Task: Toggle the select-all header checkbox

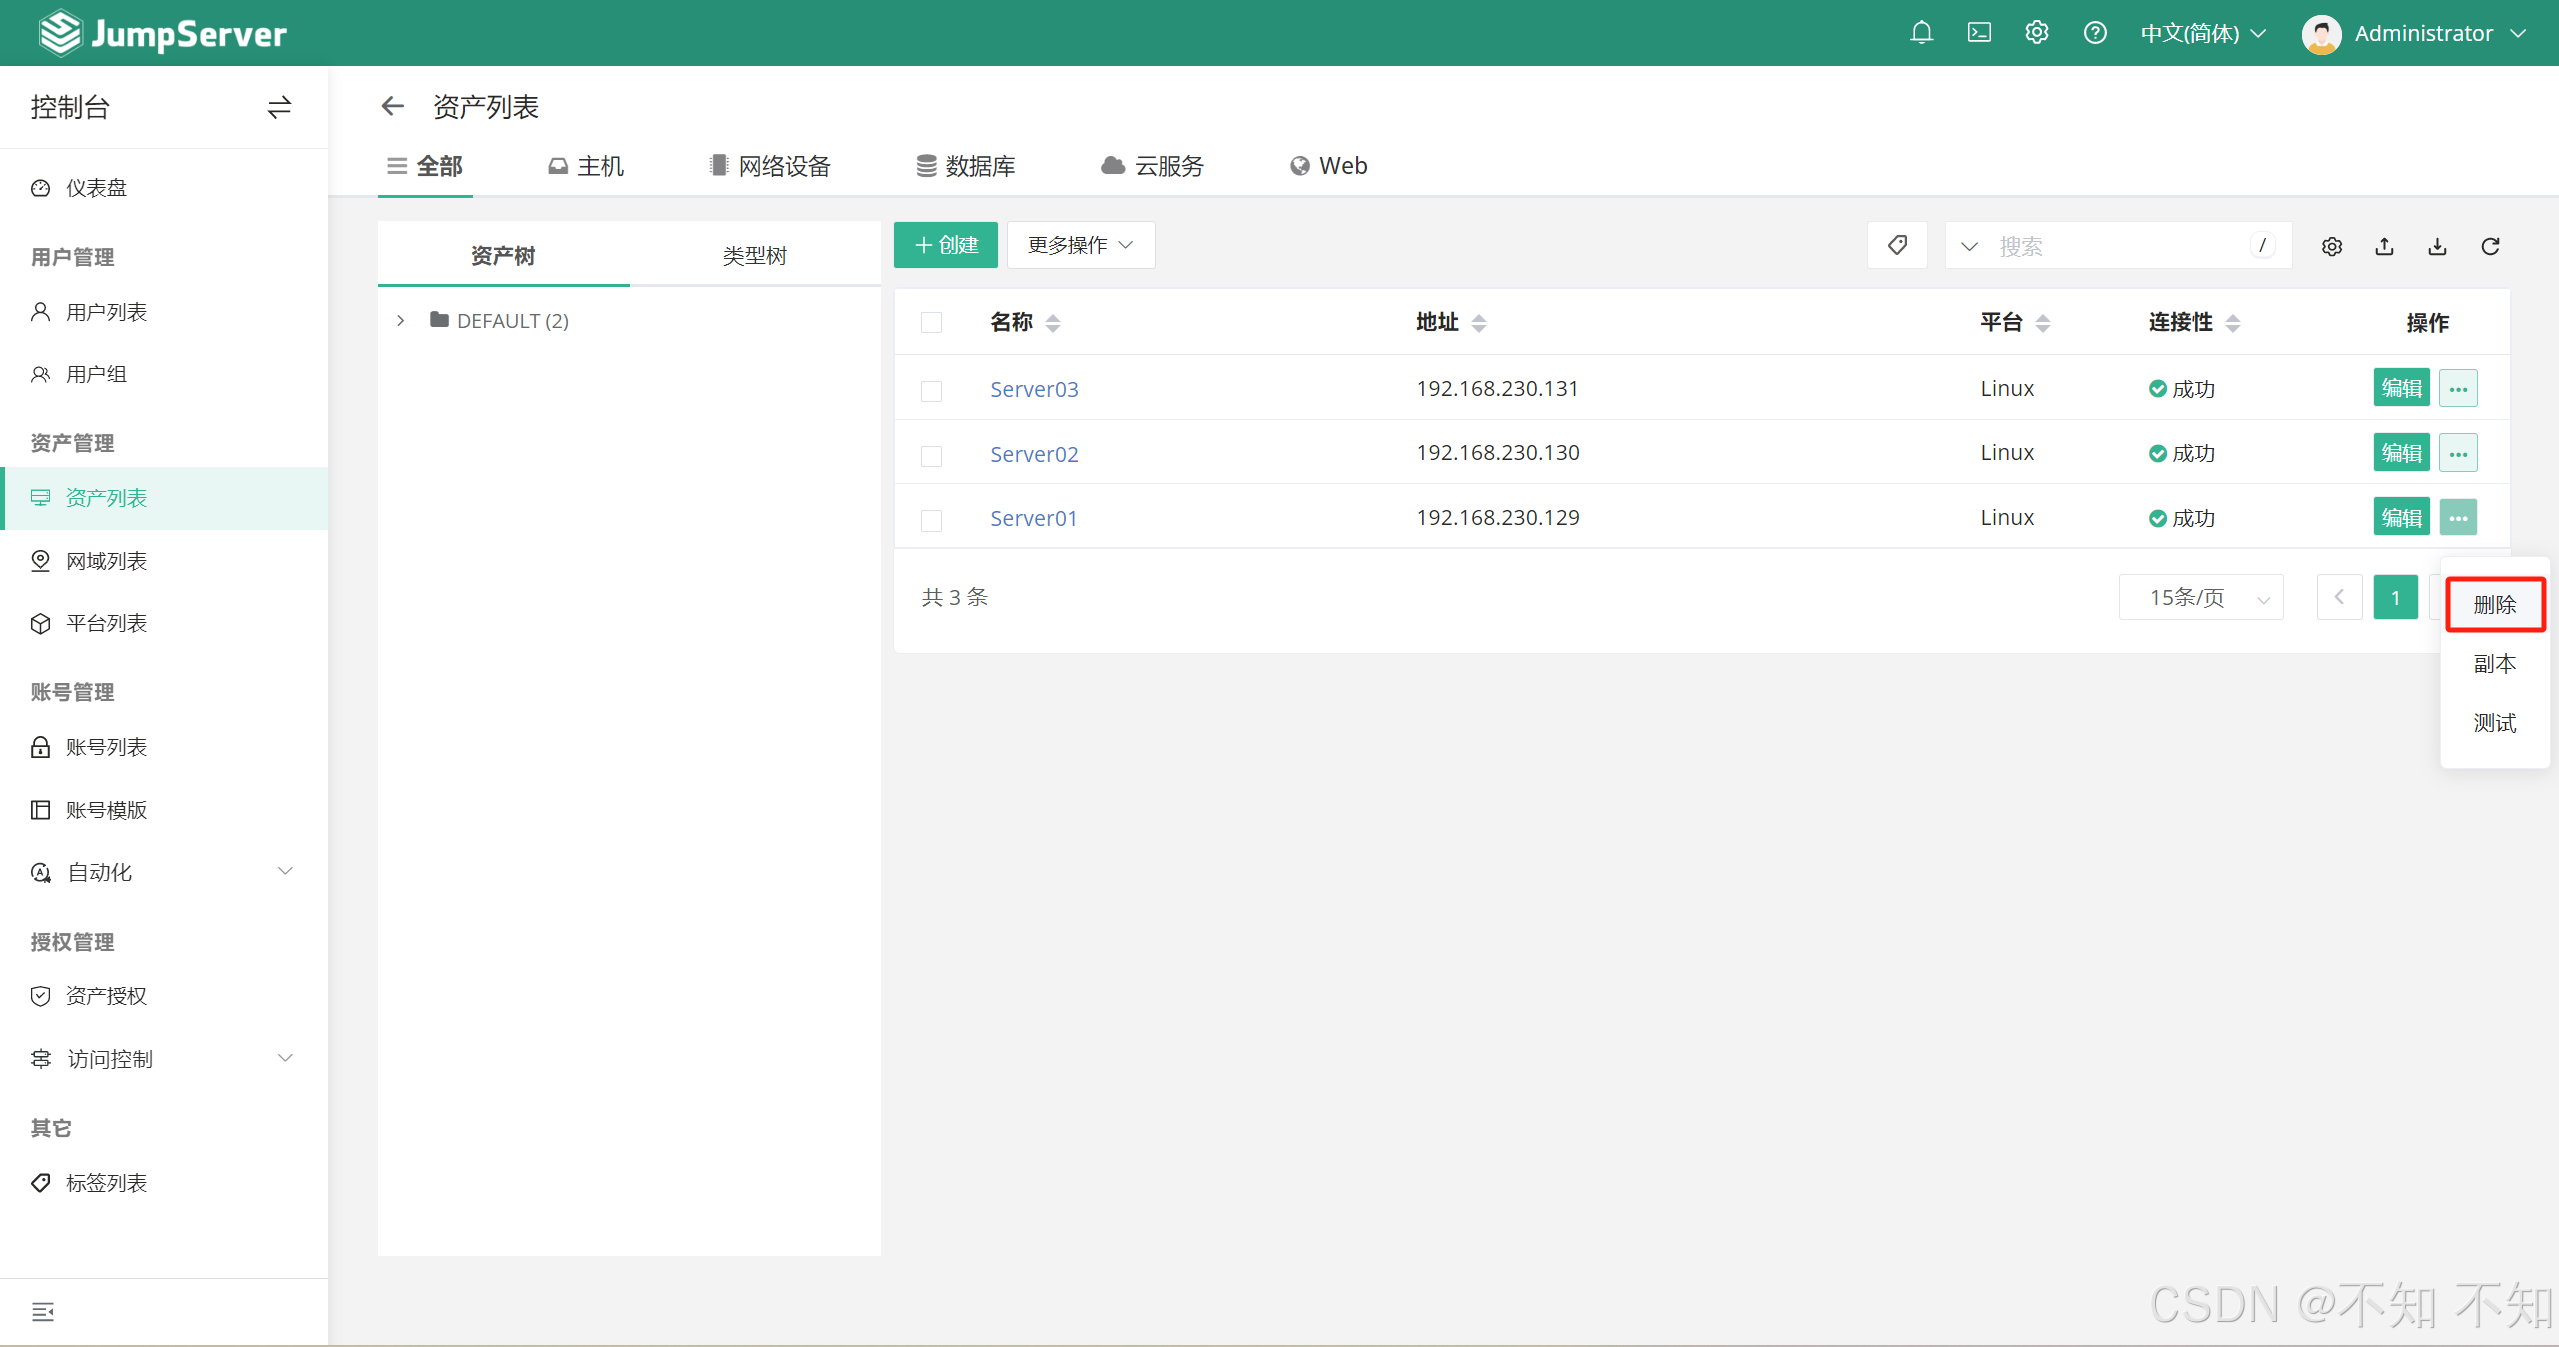Action: click(931, 322)
